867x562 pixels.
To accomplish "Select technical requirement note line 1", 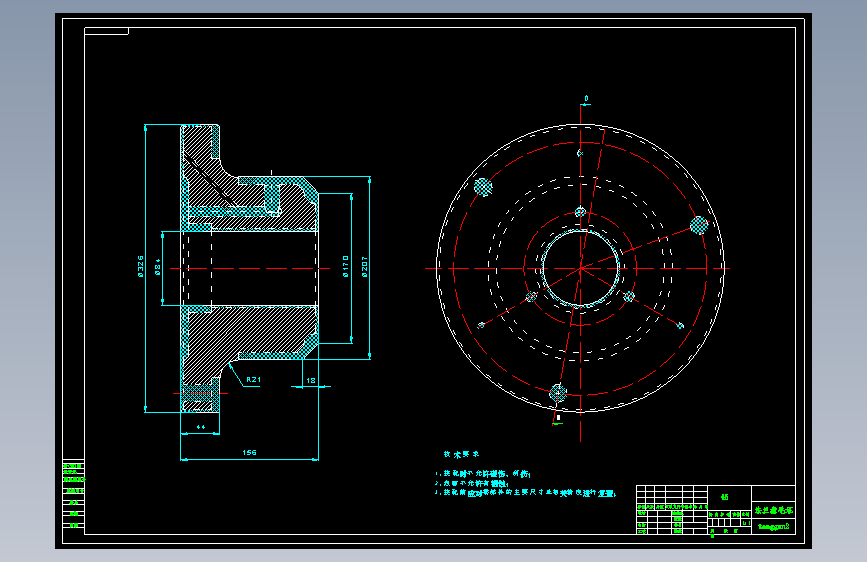I will pos(483,474).
